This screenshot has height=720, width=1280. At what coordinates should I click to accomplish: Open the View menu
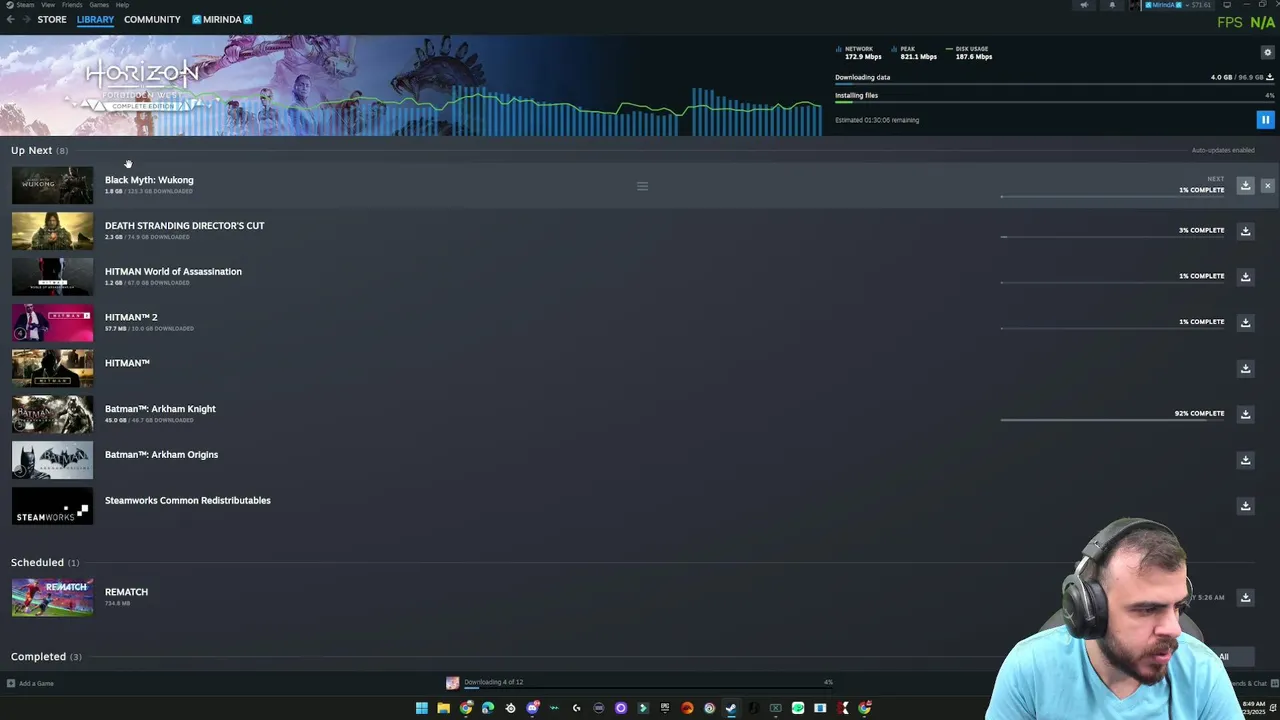pos(48,5)
